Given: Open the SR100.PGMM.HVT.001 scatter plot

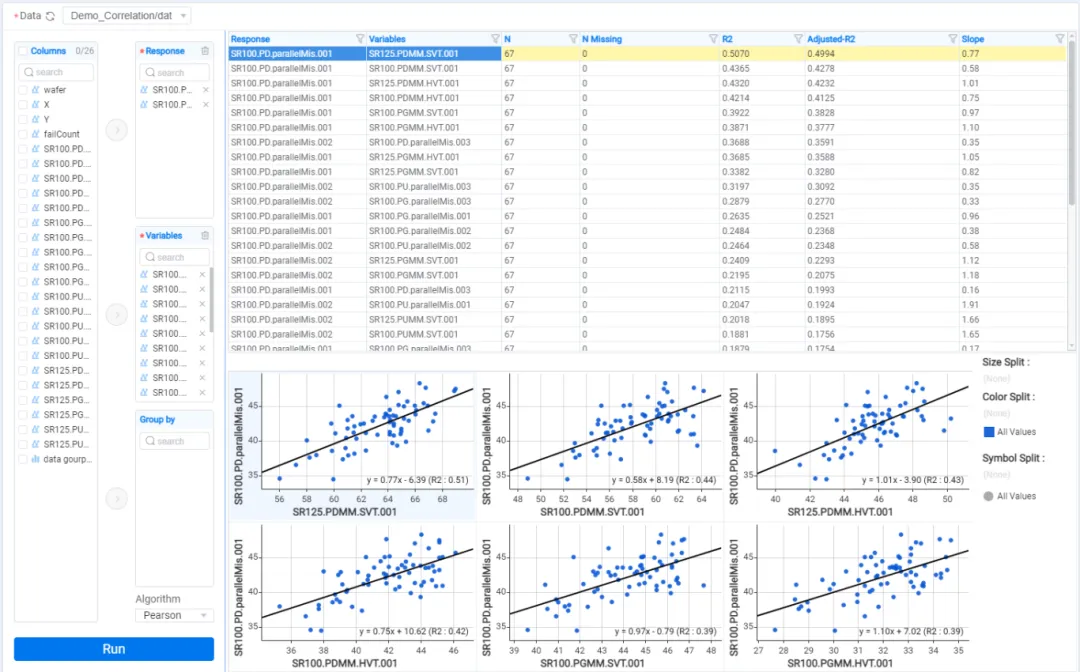Looking at the screenshot, I should 849,596.
